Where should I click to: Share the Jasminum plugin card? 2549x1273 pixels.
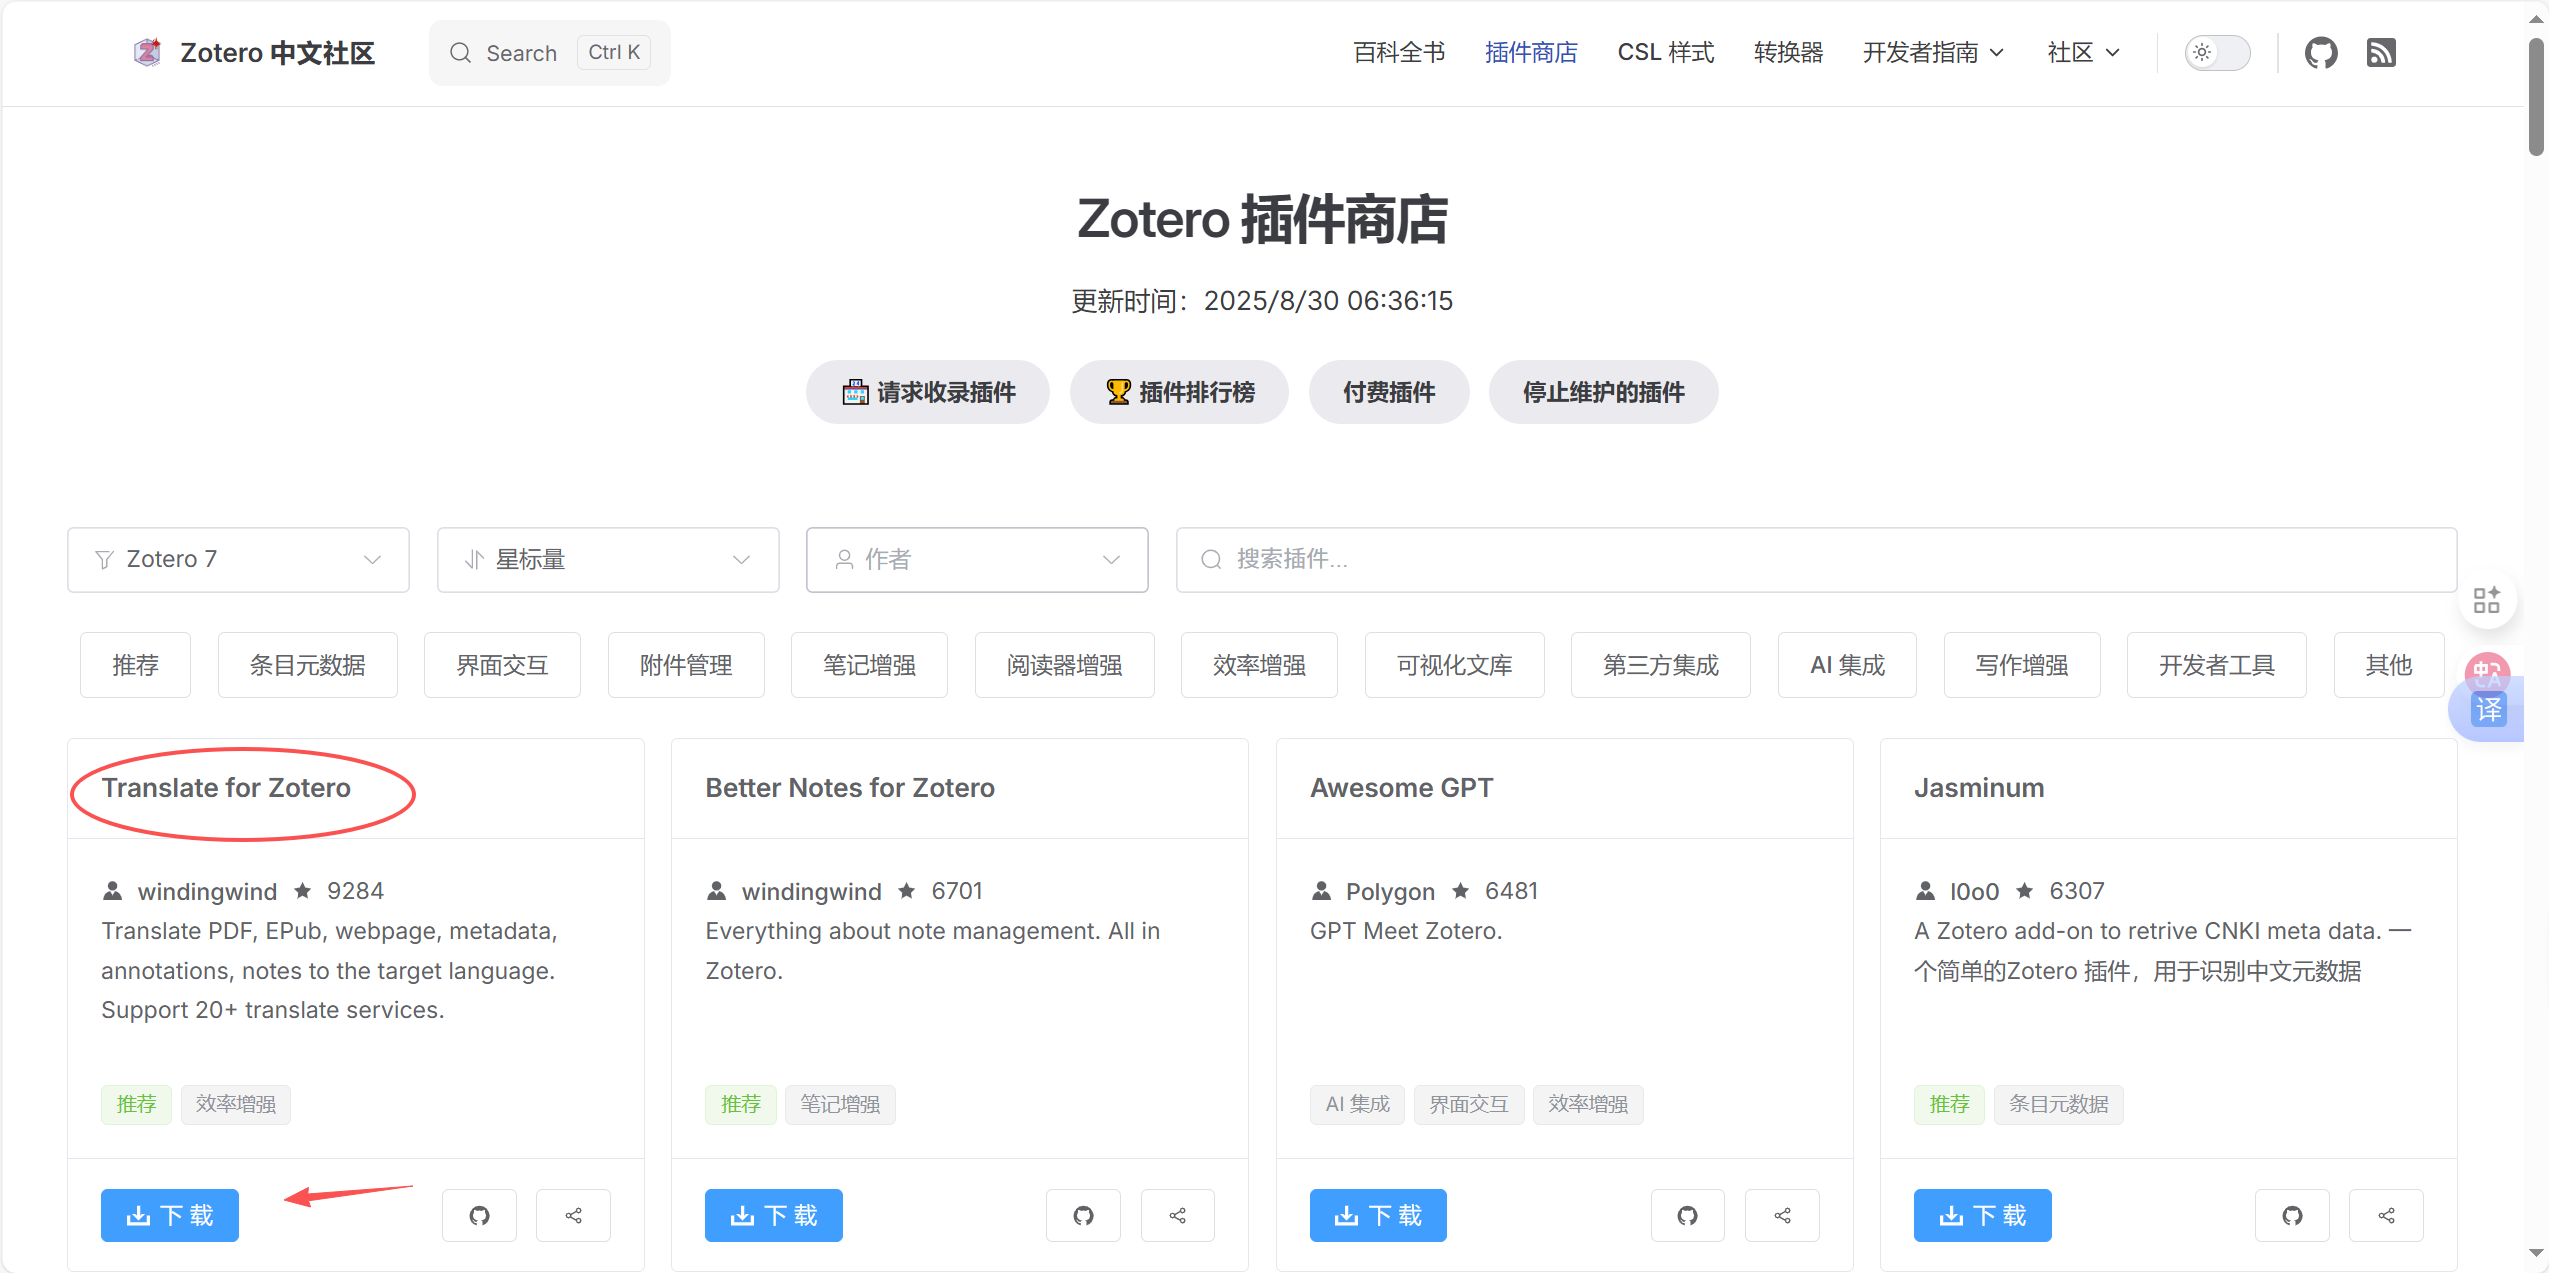pos(2386,1215)
